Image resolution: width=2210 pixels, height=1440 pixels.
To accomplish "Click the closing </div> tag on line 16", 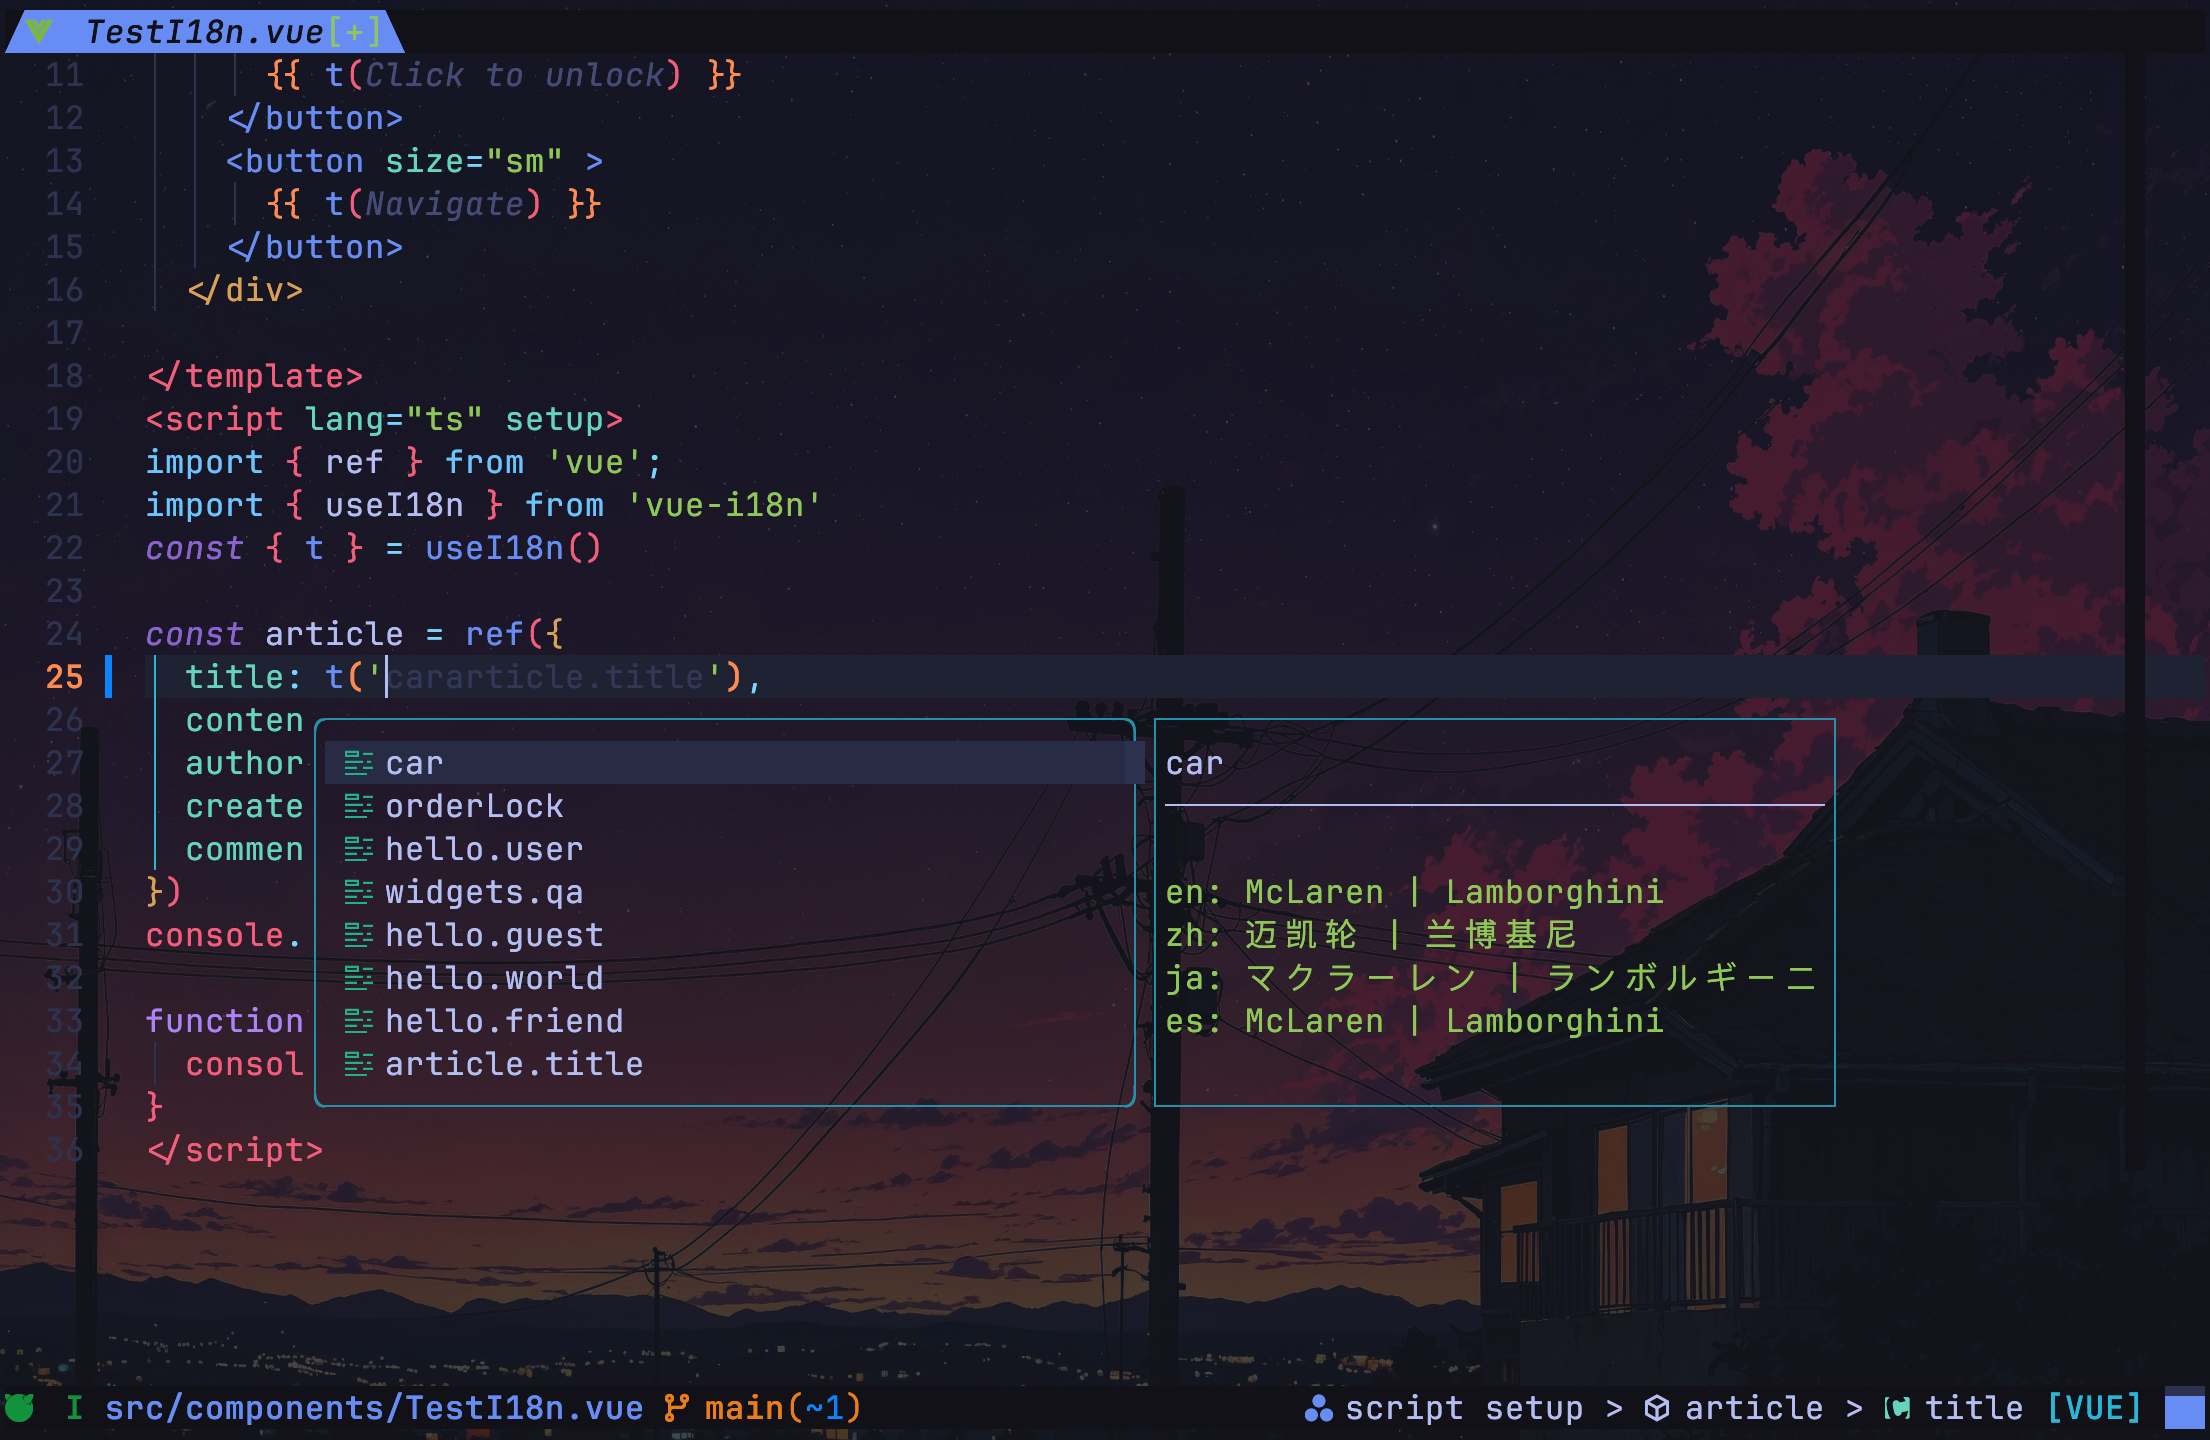I will tap(245, 290).
